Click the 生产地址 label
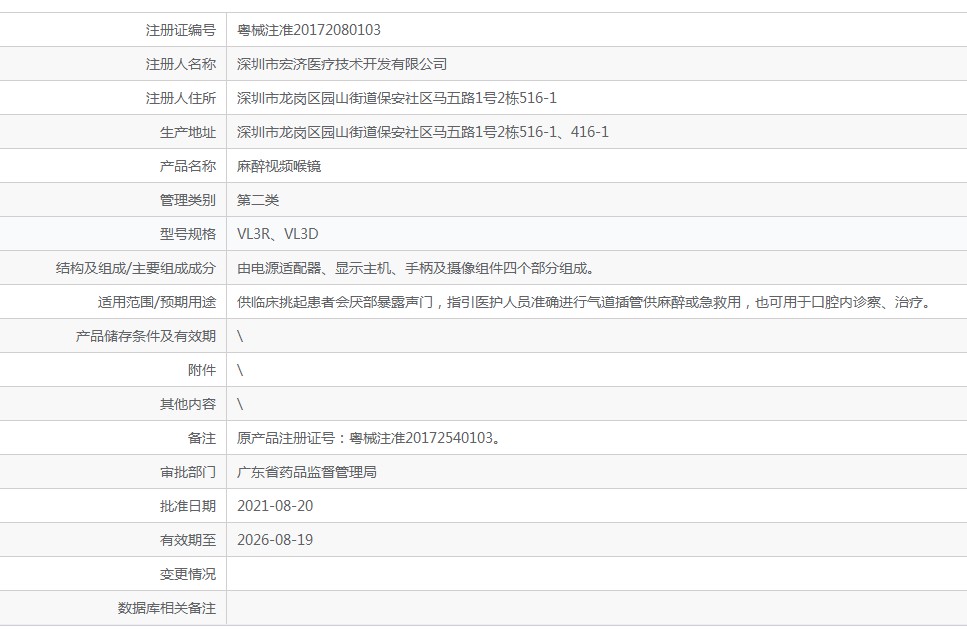This screenshot has width=967, height=630. [188, 132]
